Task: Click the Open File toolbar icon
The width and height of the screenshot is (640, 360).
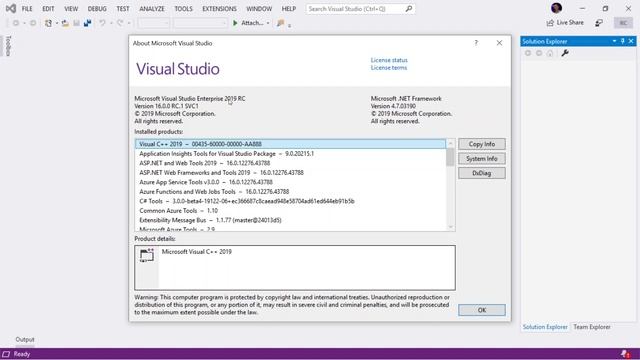Action: click(x=65, y=23)
